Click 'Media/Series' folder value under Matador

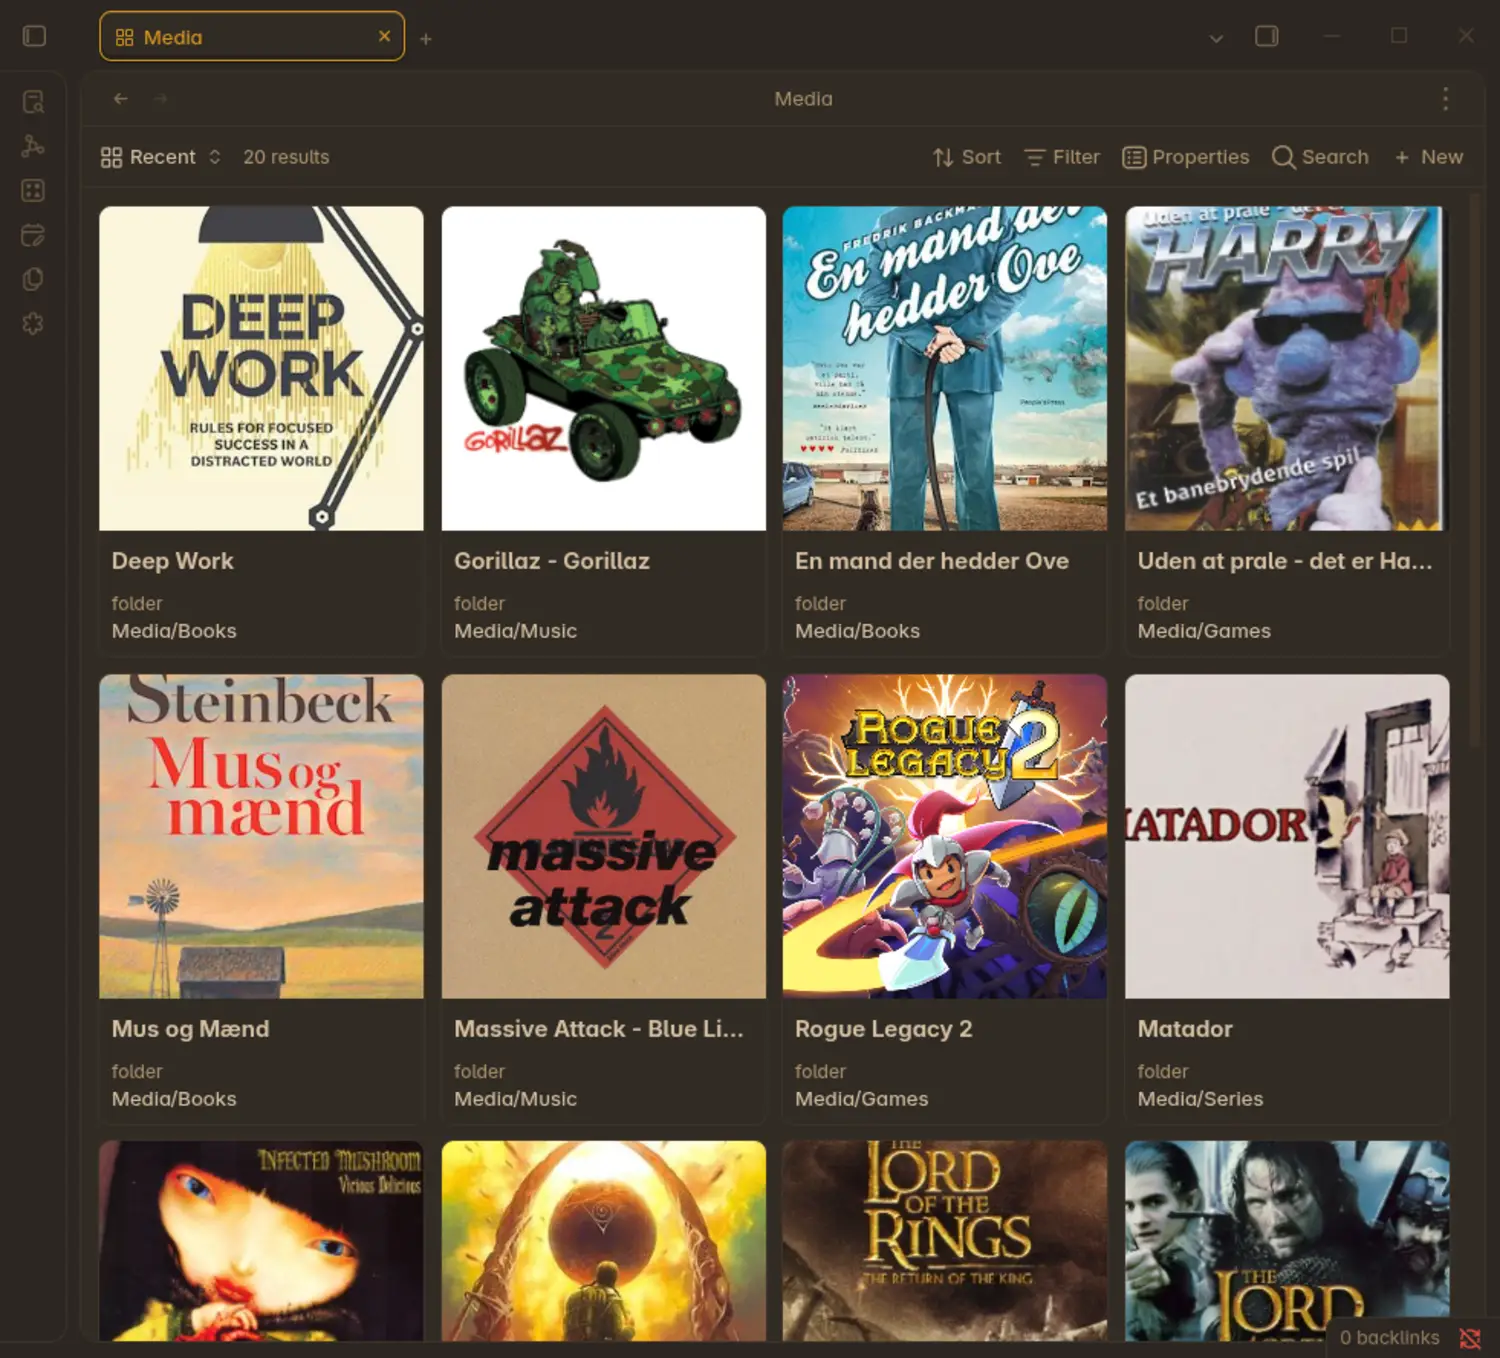tap(1200, 1099)
